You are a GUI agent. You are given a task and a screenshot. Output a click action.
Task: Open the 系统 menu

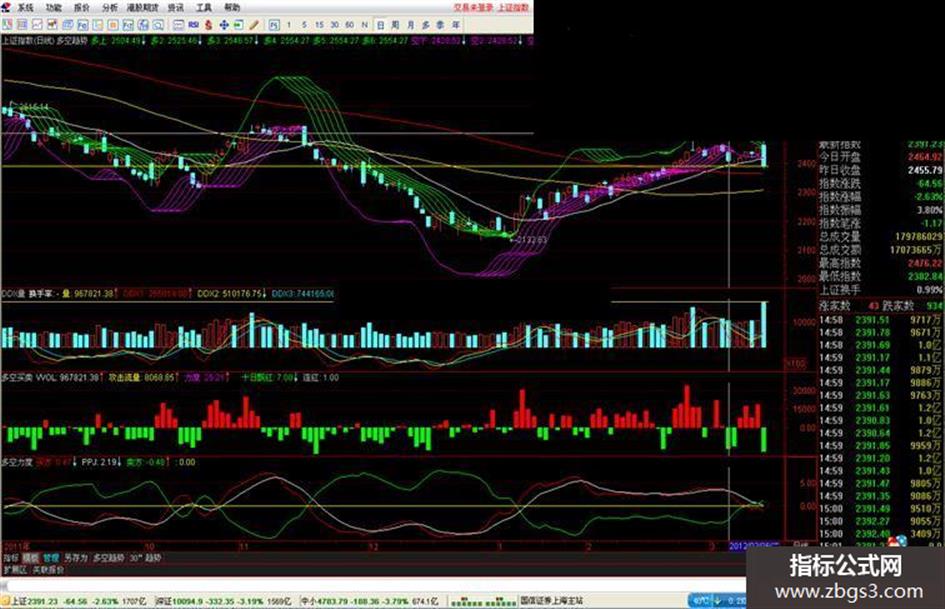(25, 7)
